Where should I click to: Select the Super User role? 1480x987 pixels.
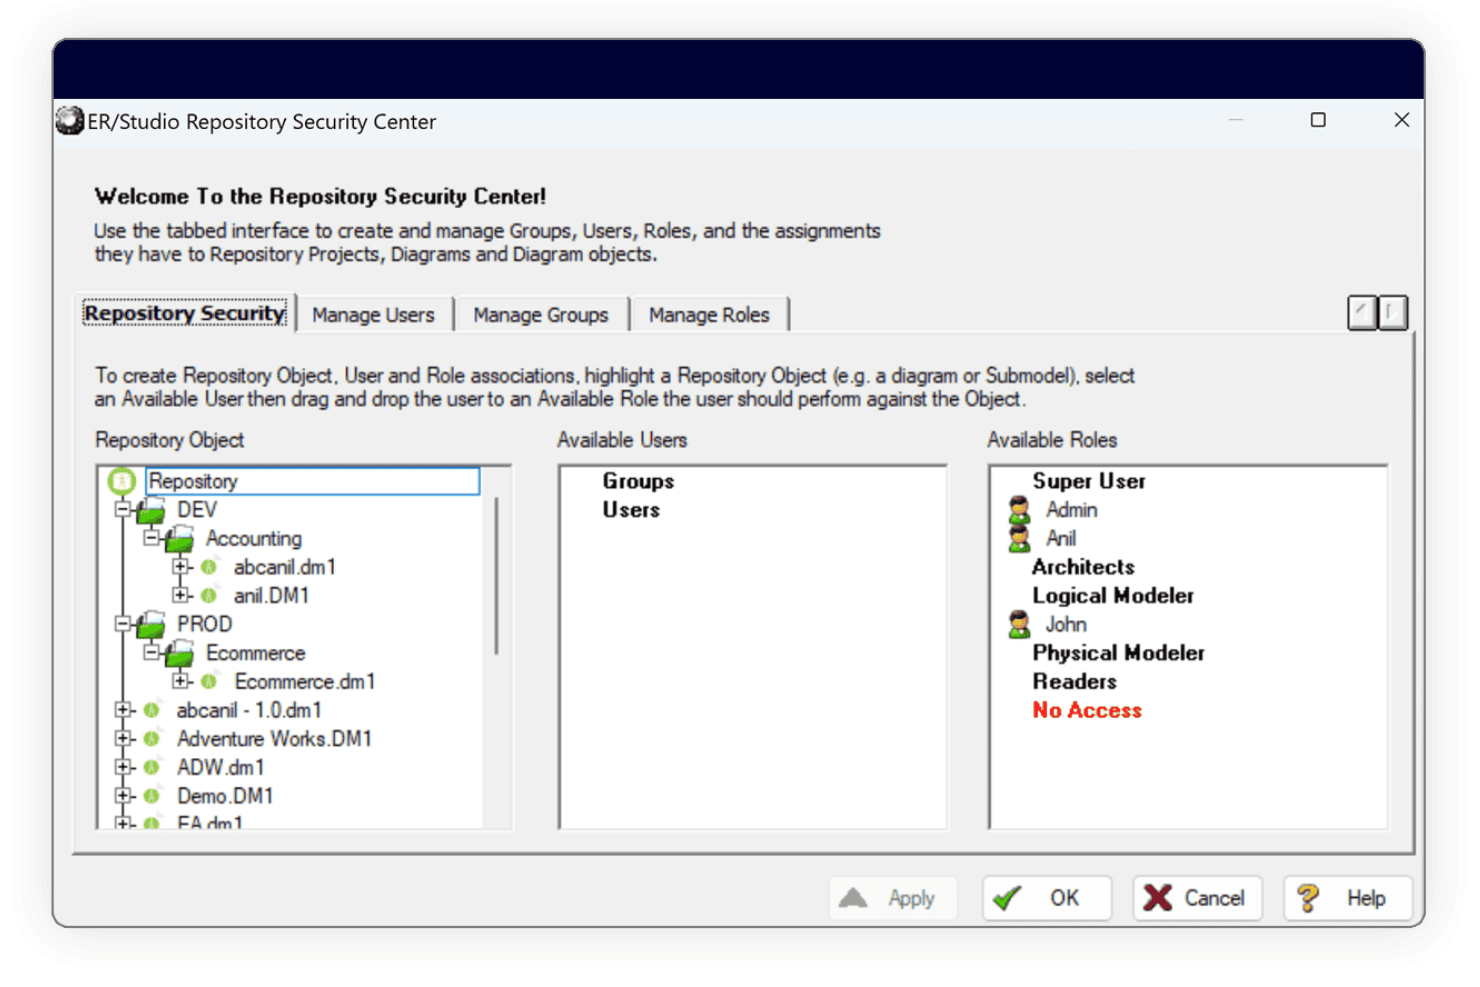(x=1089, y=481)
